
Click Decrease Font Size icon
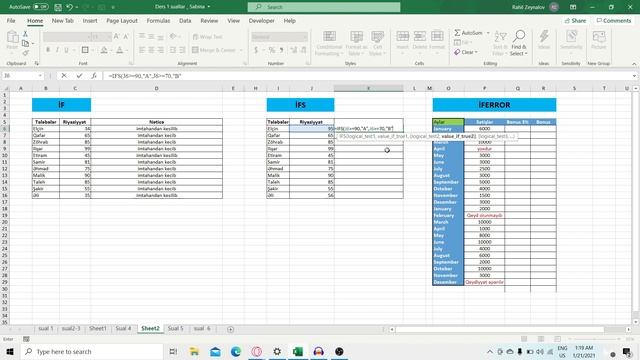coord(126,37)
